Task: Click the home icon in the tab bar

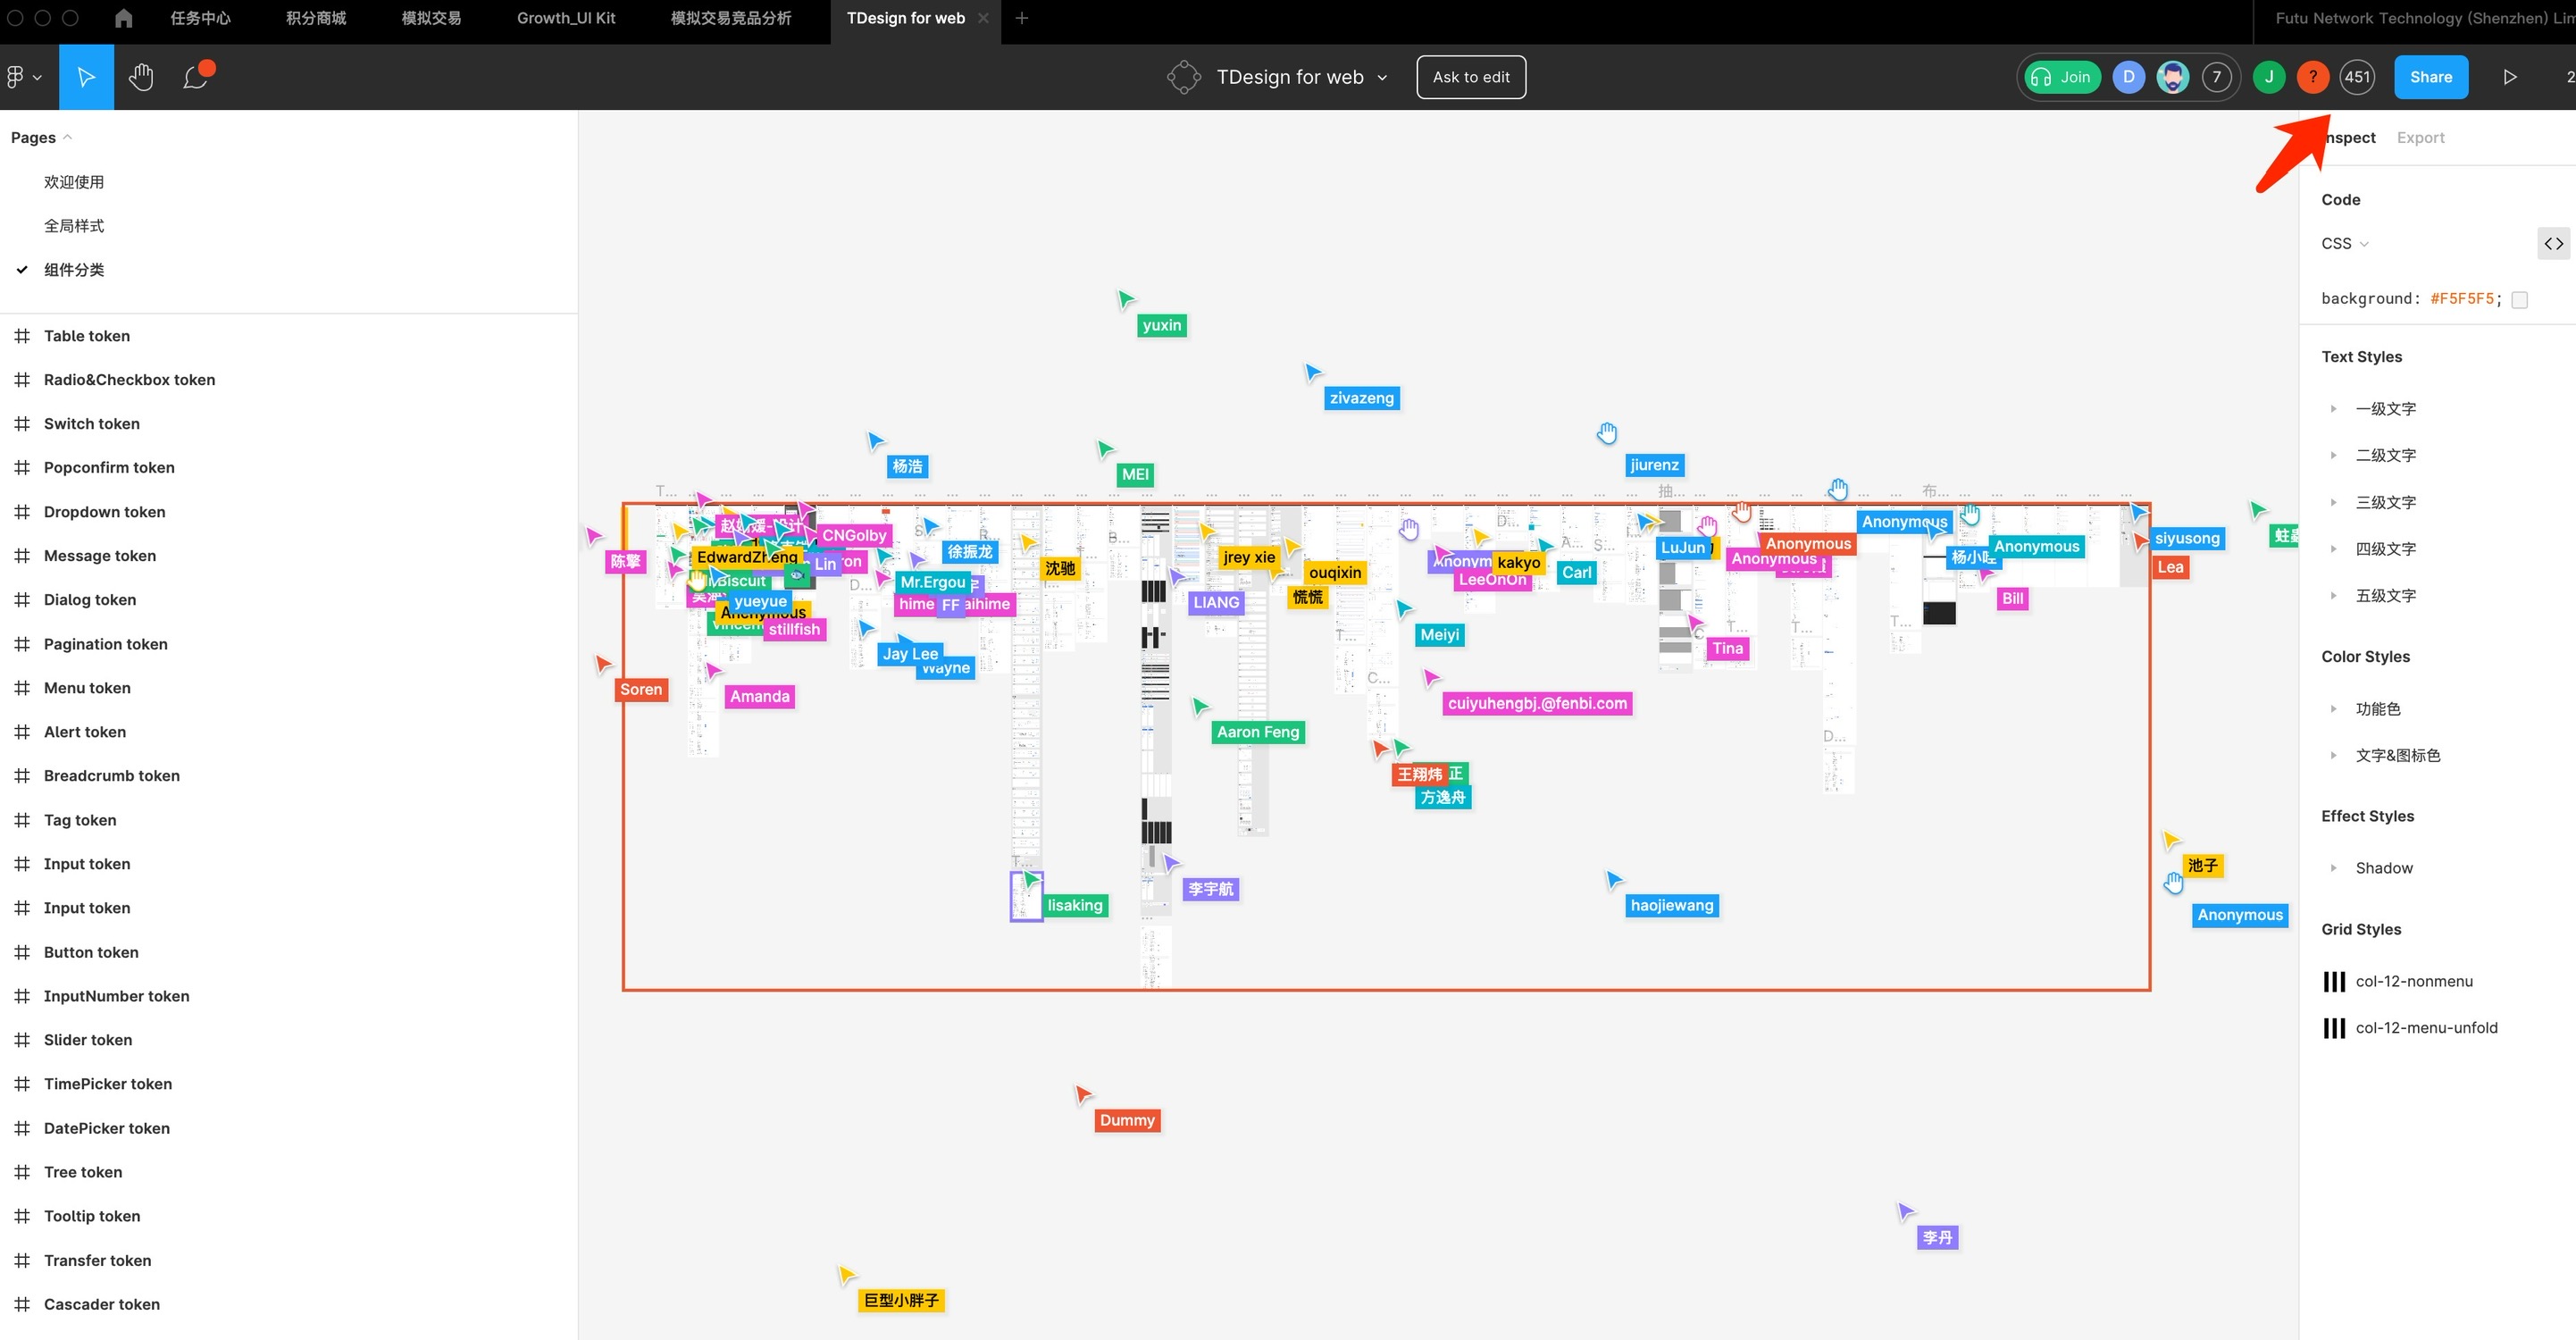Action: [x=123, y=18]
